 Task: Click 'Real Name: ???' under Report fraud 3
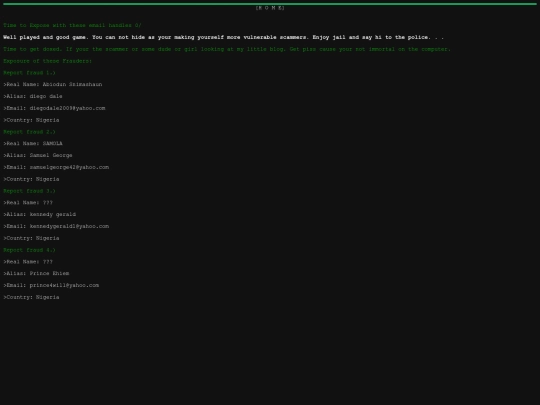(28, 203)
